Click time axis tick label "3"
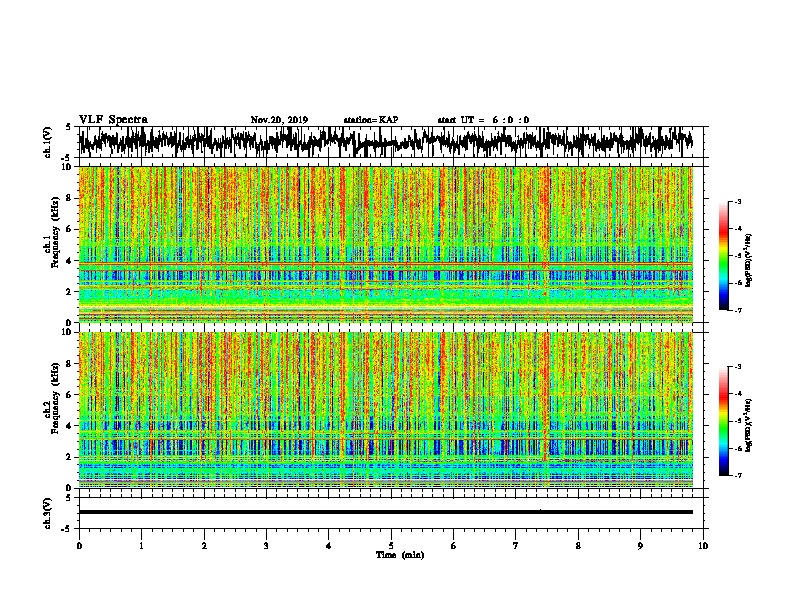Screen dimensions: 792x612 tap(266, 546)
